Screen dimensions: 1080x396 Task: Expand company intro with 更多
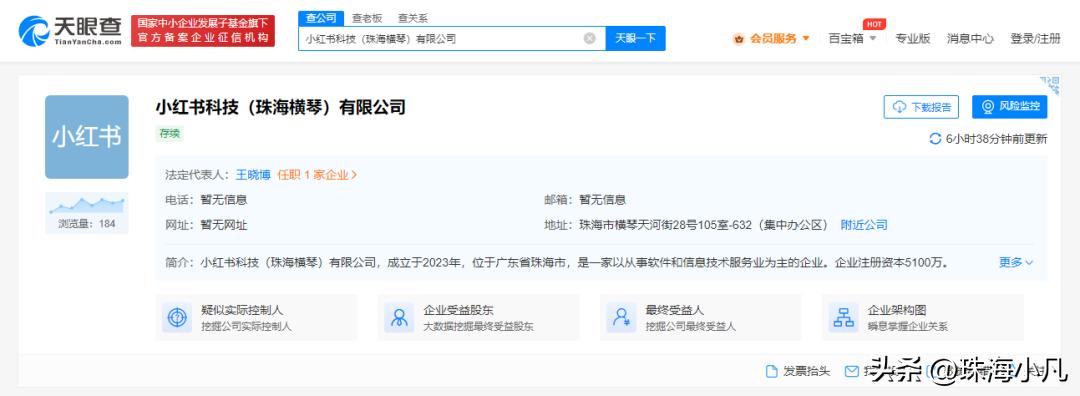click(1017, 262)
